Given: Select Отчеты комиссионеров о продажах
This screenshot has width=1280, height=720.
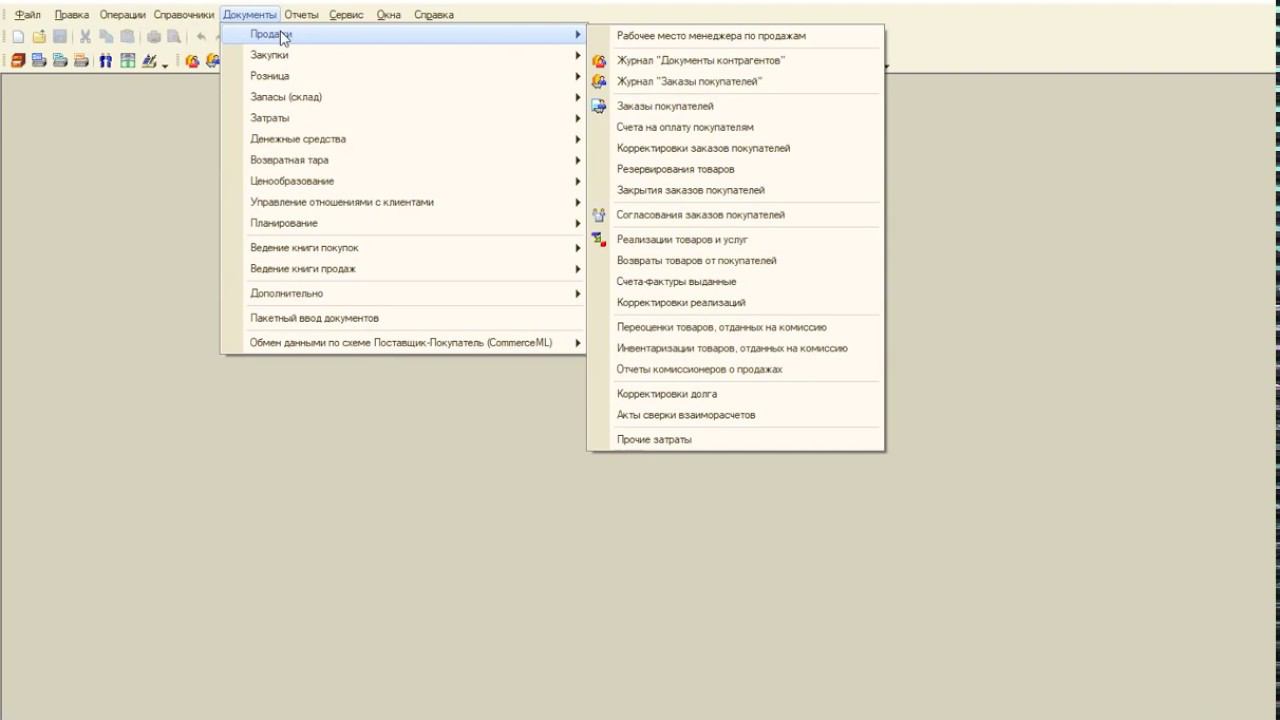Looking at the screenshot, I should 736,369.
